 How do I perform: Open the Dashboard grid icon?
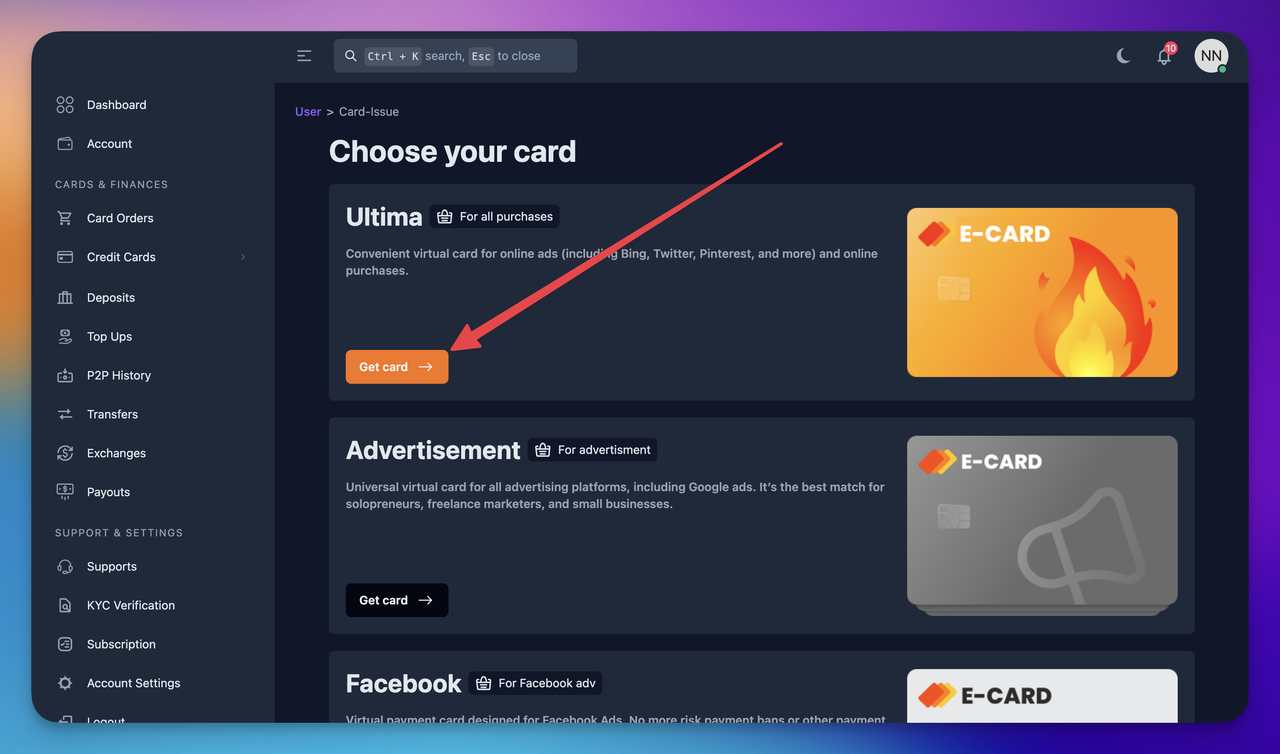tap(65, 105)
